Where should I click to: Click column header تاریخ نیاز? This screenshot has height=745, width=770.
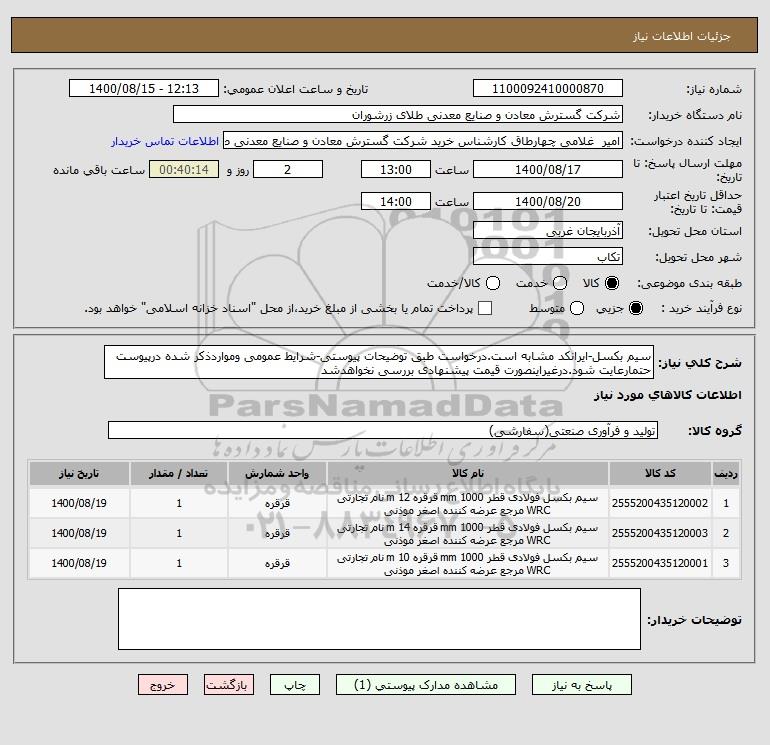pos(79,473)
